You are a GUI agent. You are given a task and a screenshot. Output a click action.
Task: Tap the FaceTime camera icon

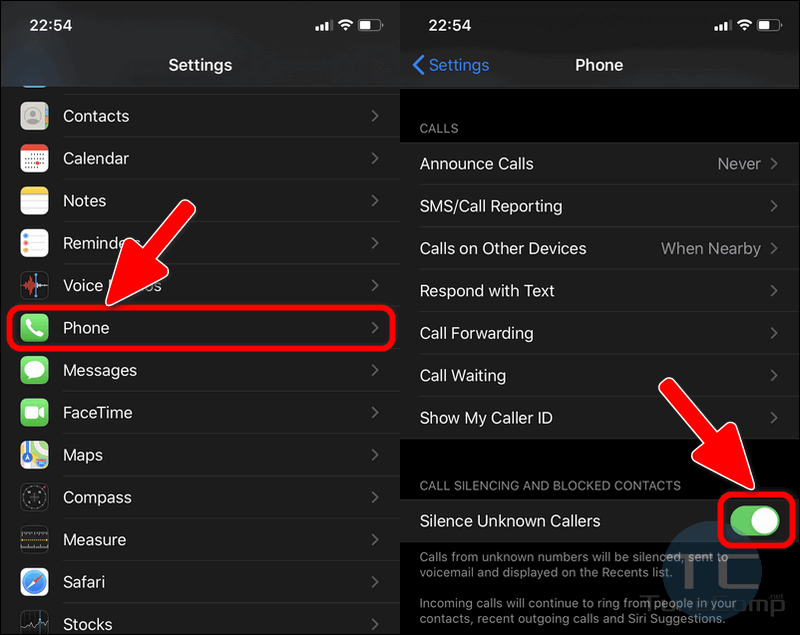tap(34, 412)
